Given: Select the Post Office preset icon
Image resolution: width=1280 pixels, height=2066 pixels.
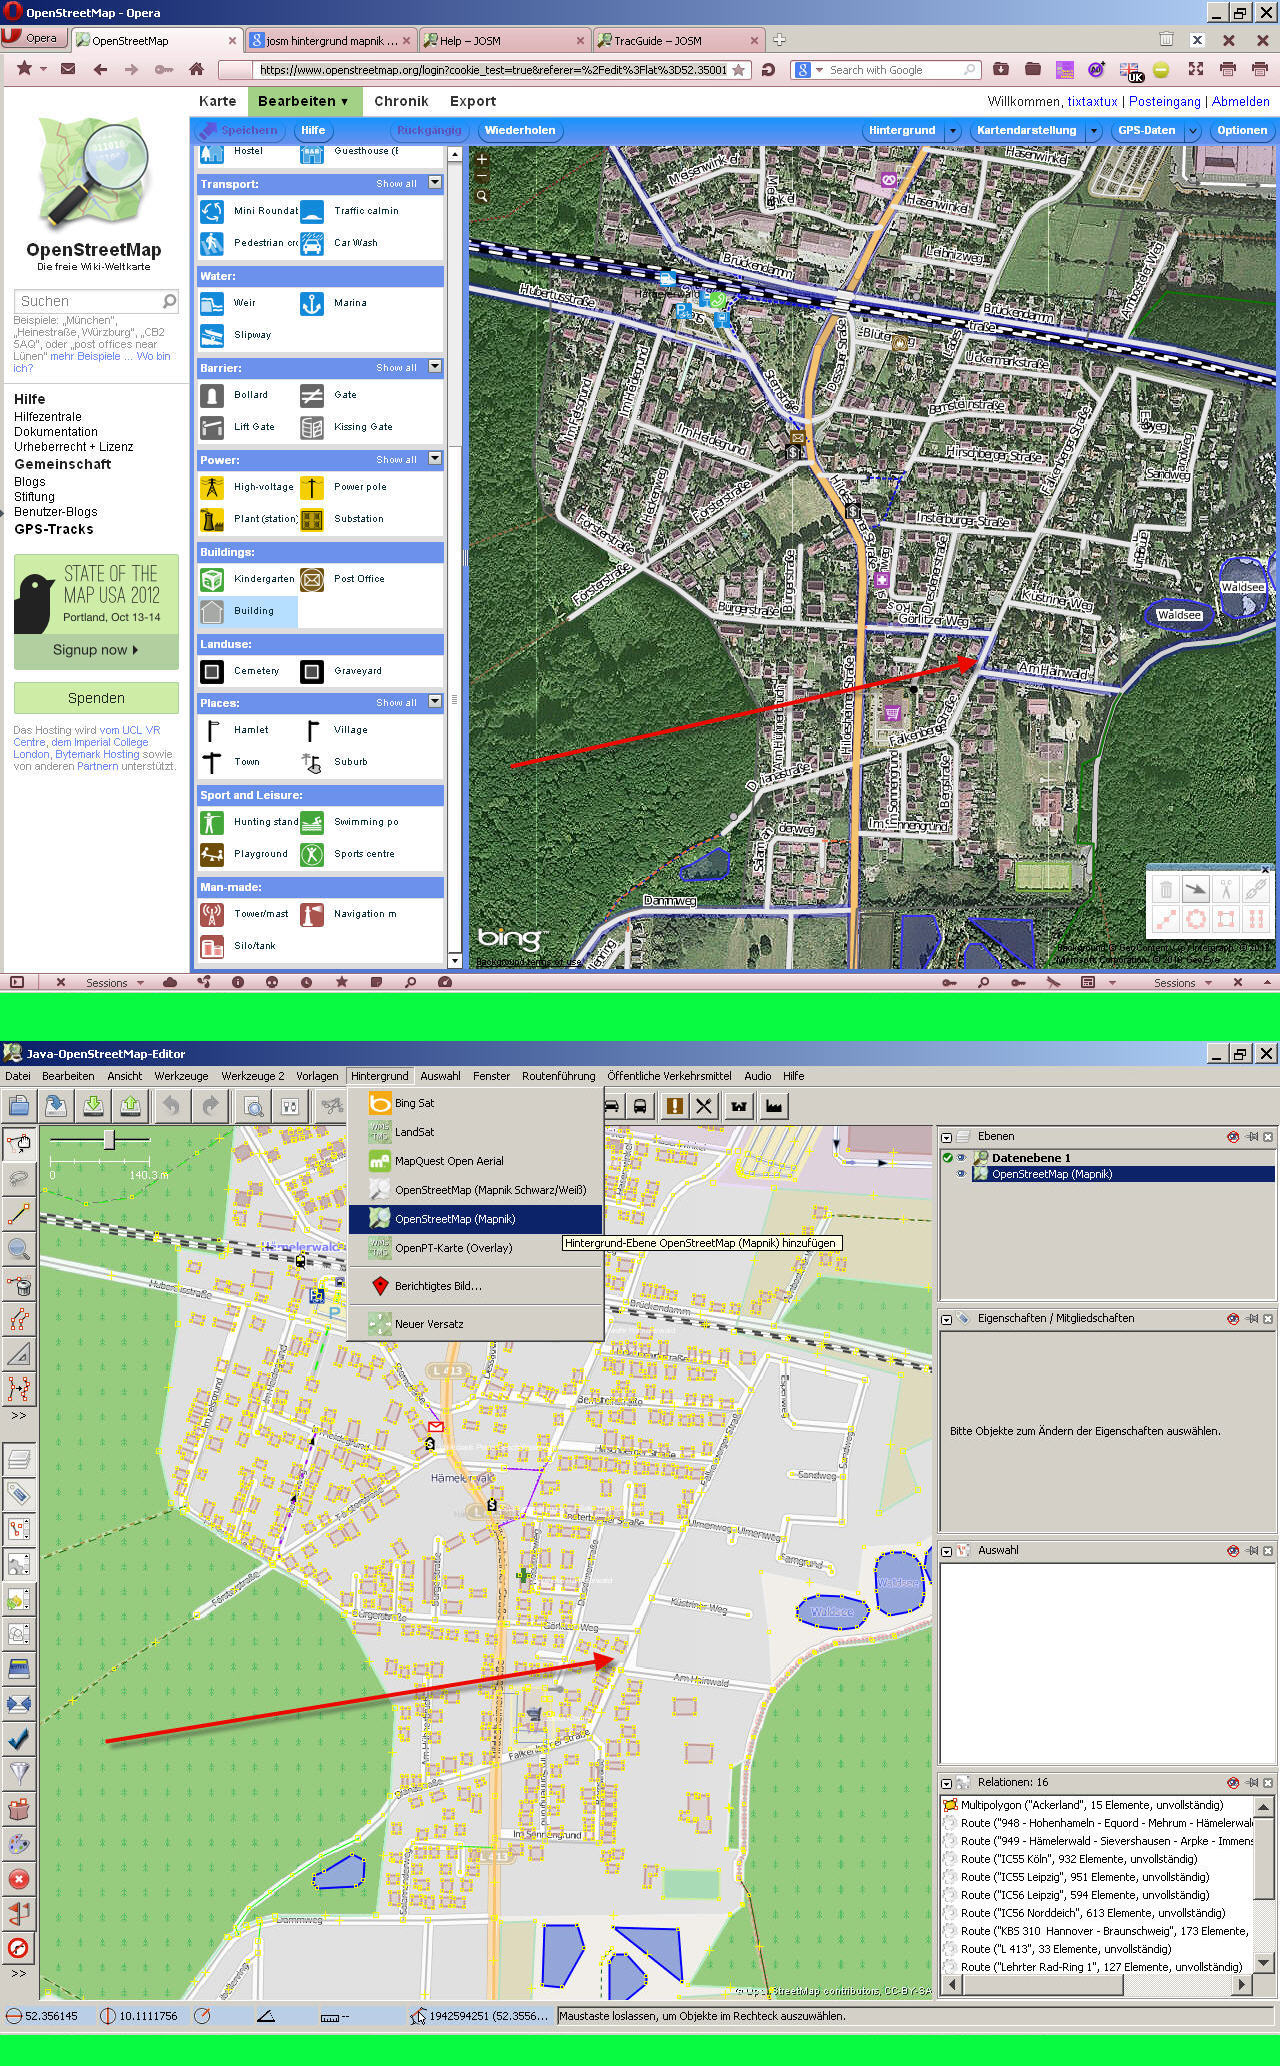Looking at the screenshot, I should (x=312, y=579).
